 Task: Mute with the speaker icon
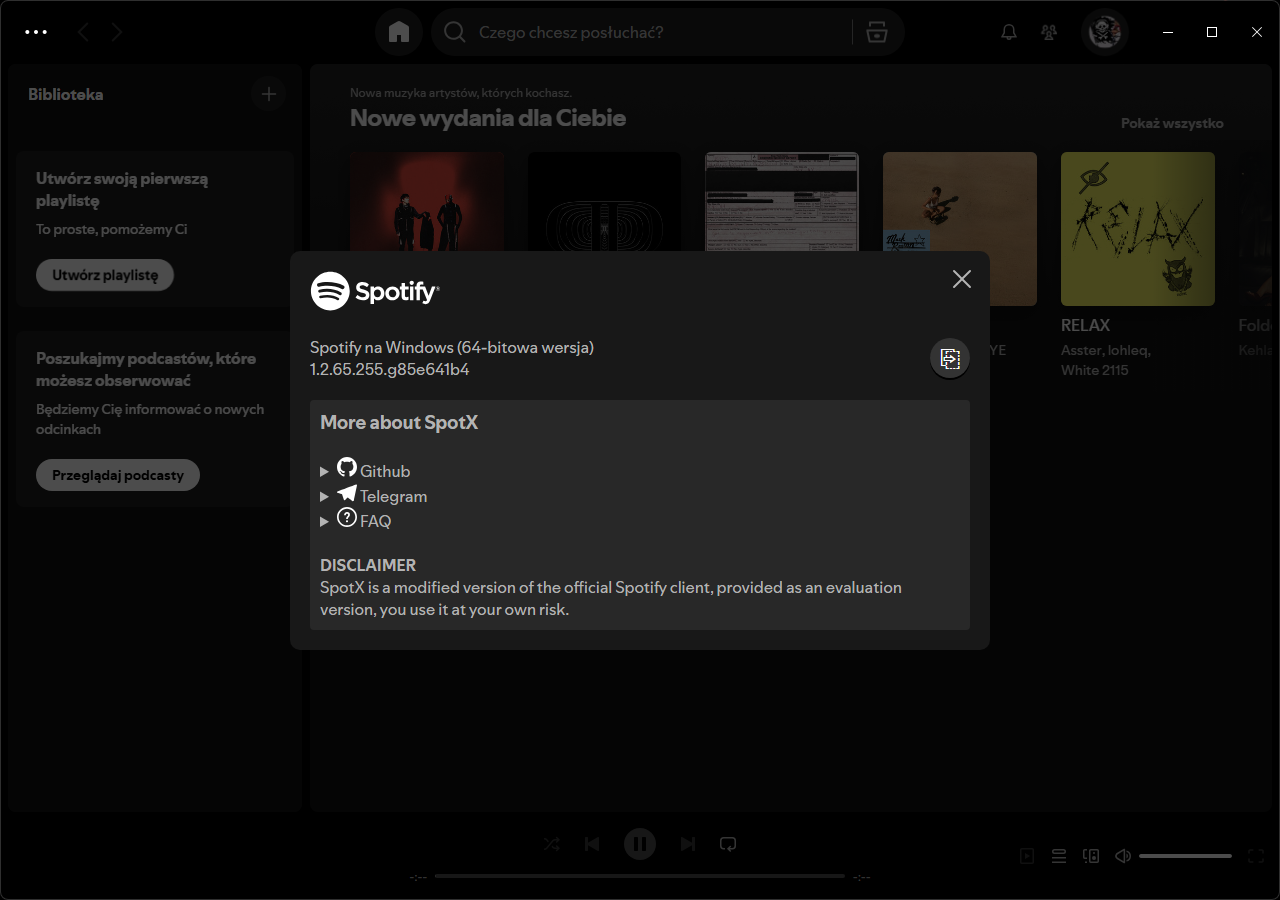pos(1123,856)
